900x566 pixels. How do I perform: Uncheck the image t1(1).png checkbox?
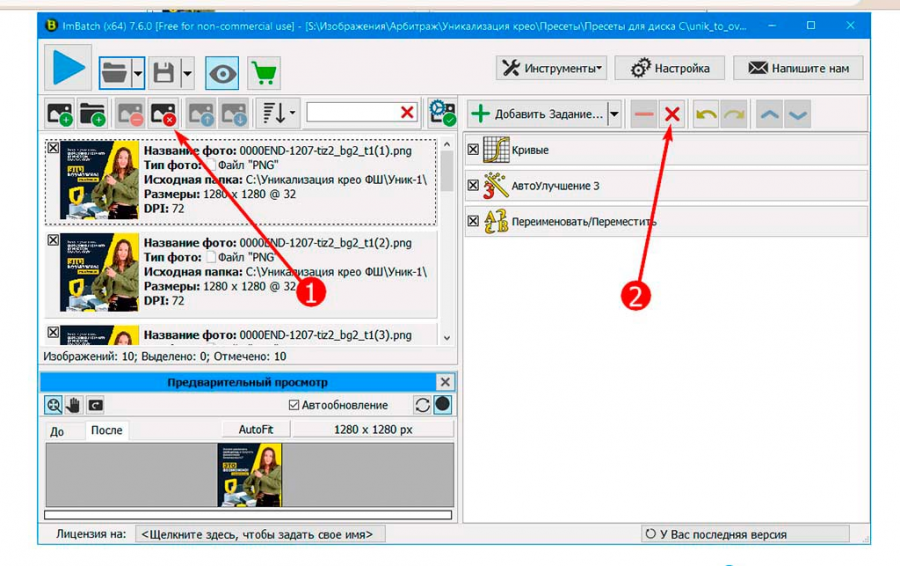tap(53, 148)
